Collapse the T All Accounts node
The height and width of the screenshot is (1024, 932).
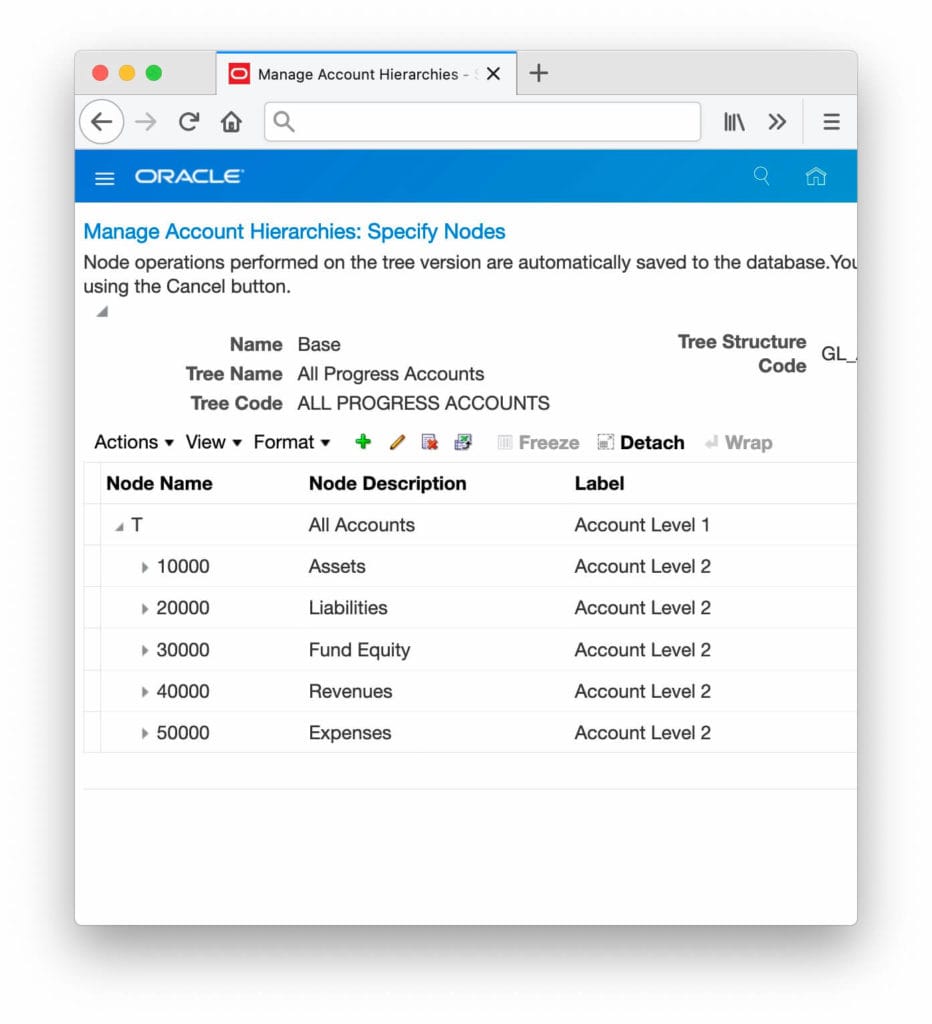[118, 524]
